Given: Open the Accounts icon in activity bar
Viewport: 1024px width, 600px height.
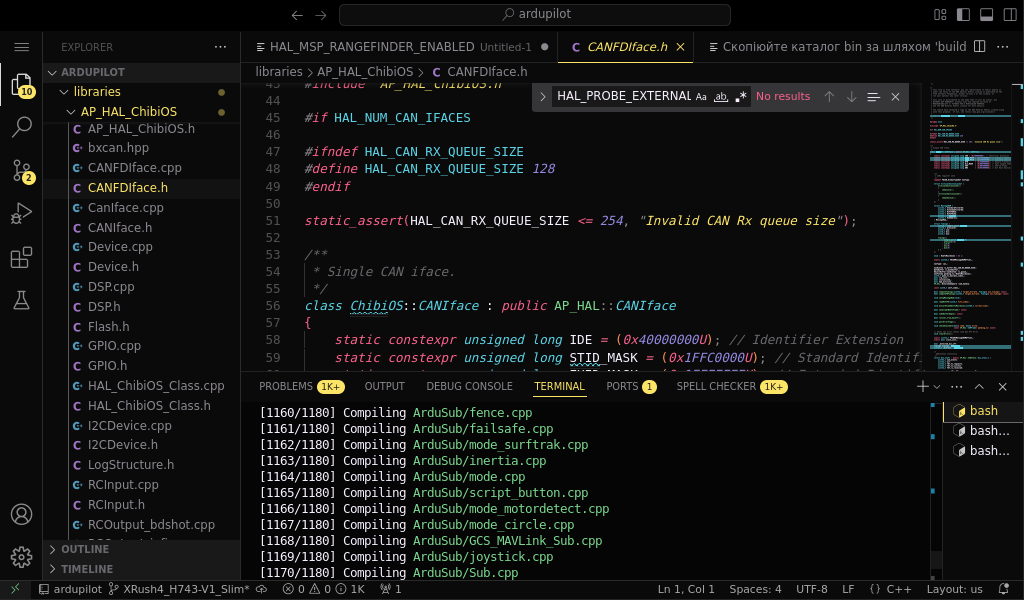Looking at the screenshot, I should pos(21,514).
